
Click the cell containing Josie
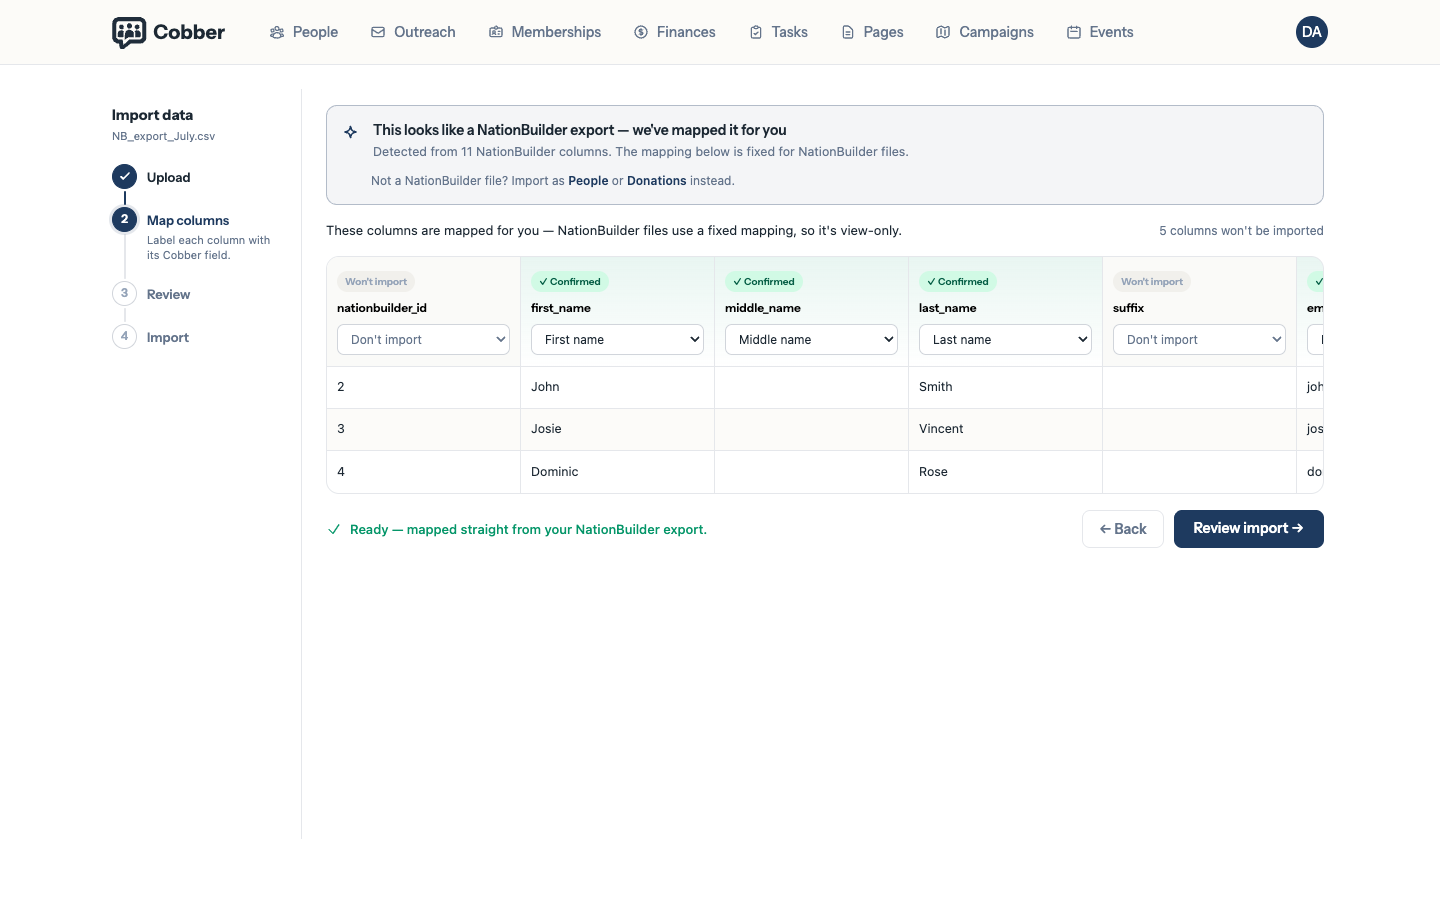(617, 429)
